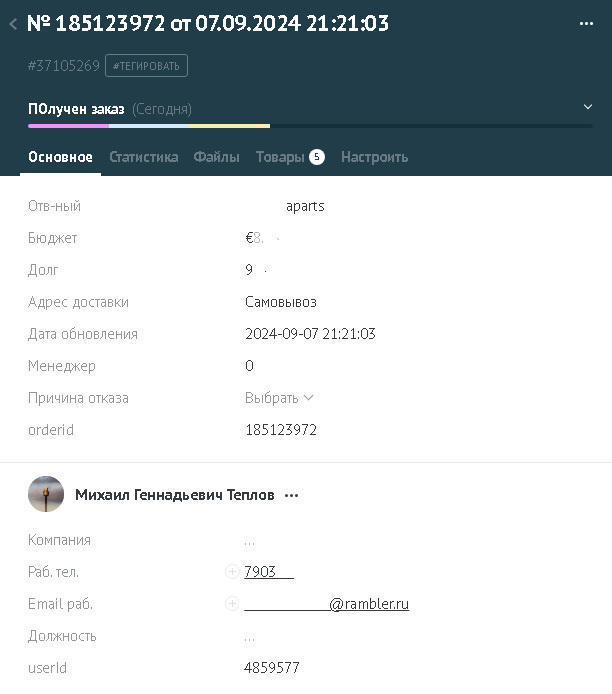This screenshot has width=612, height=694.
Task: Go to the Настроить tab
Action: point(374,157)
